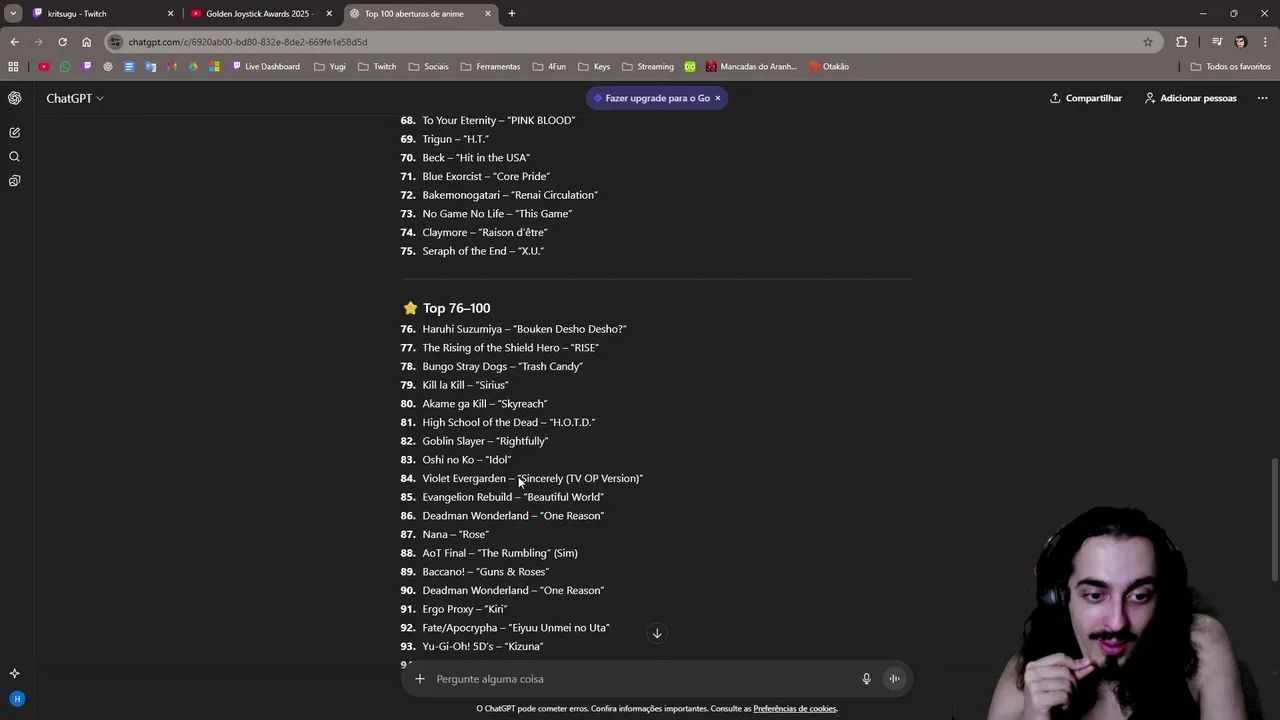Select Nana – Rose row
Screen dimensions: 1280x720
(x=444, y=534)
